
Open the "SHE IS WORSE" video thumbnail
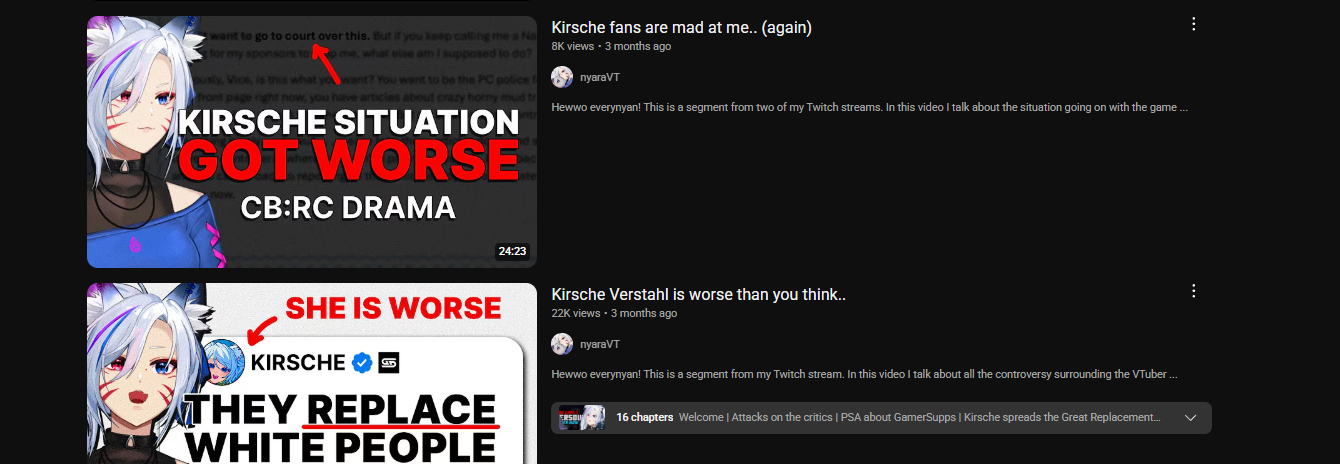312,374
